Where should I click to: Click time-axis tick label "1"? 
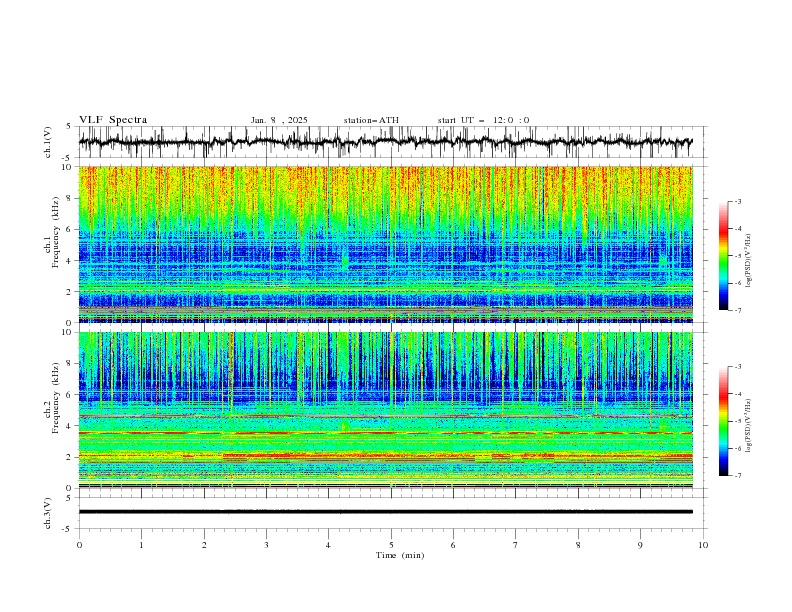tap(141, 545)
